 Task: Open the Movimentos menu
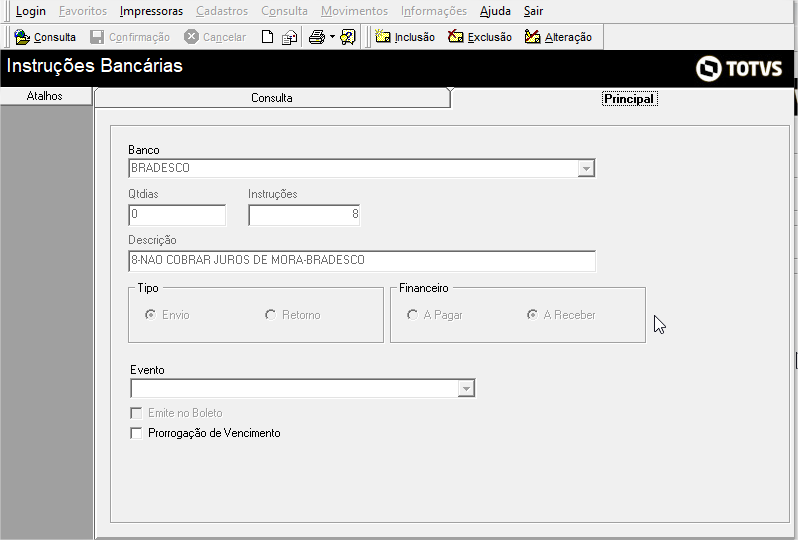pos(354,11)
